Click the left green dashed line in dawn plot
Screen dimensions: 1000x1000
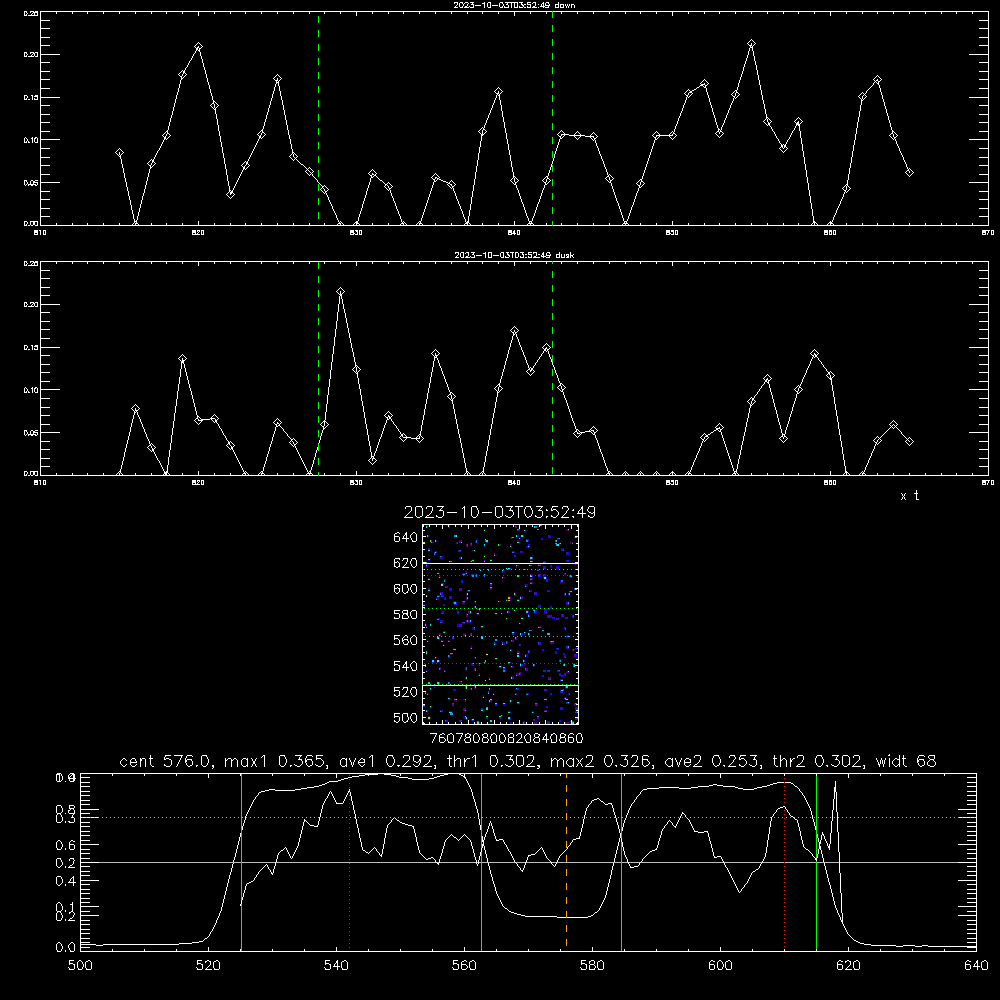coord(318,118)
